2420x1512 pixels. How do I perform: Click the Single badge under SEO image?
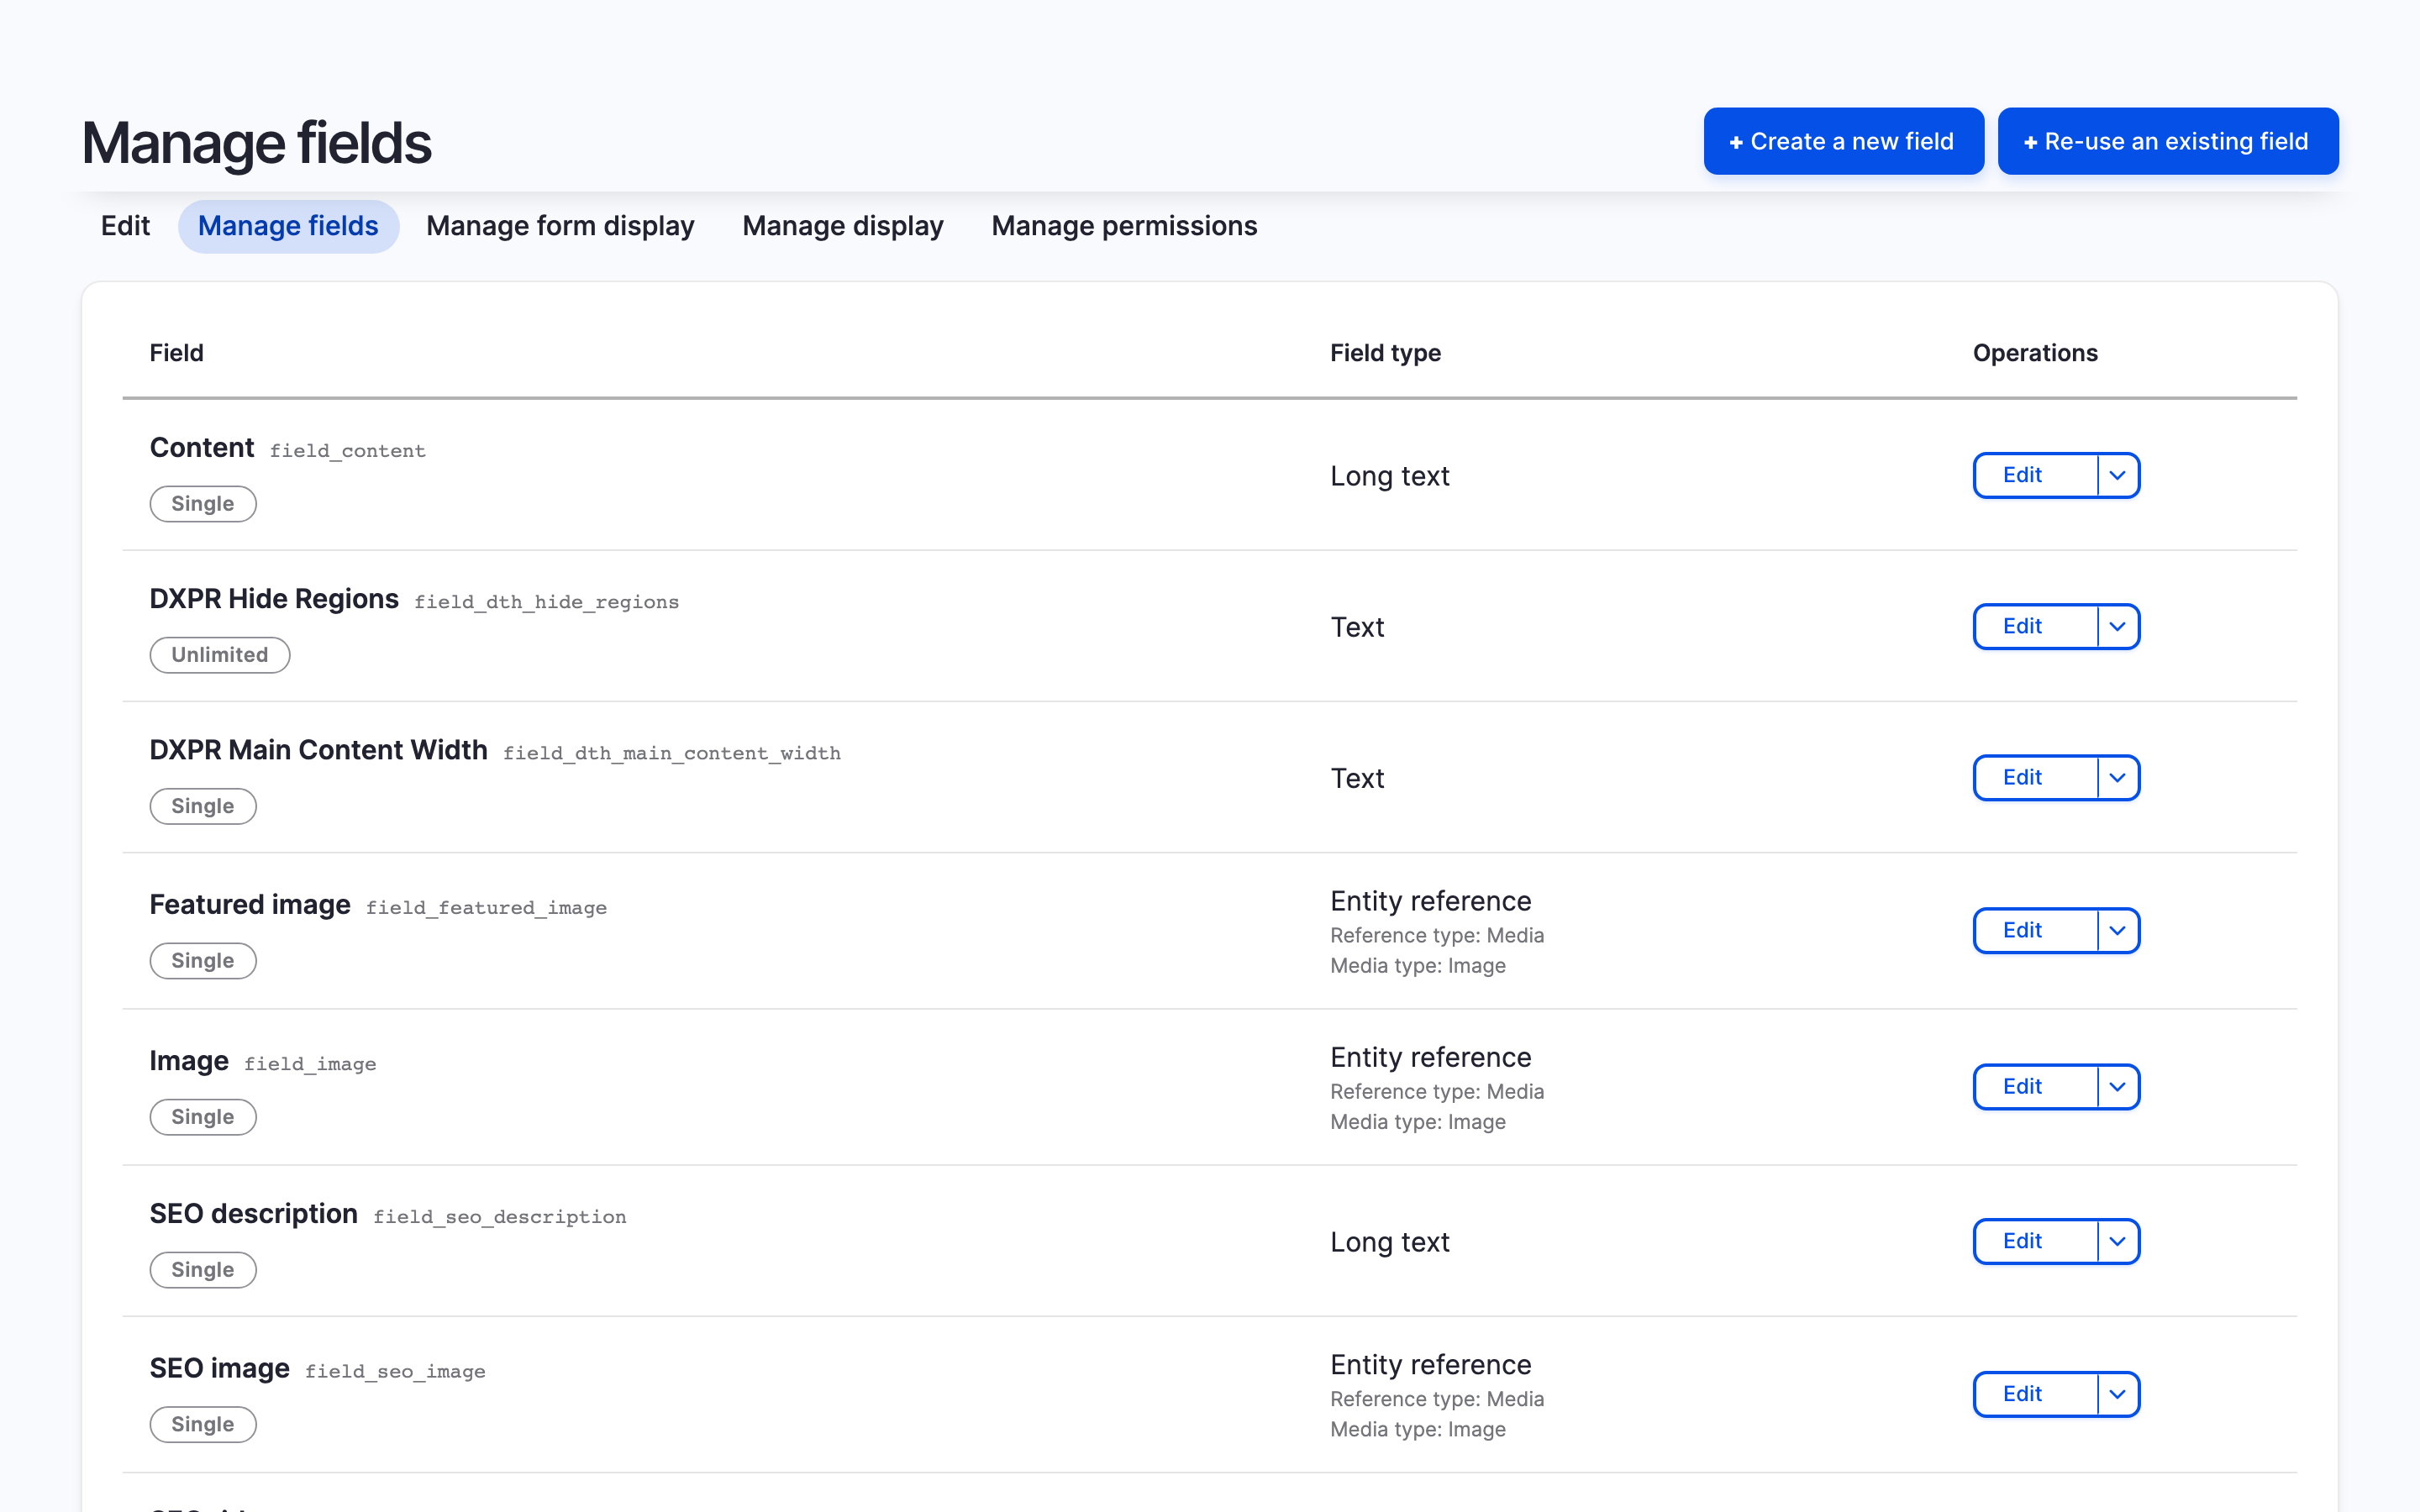203,1424
